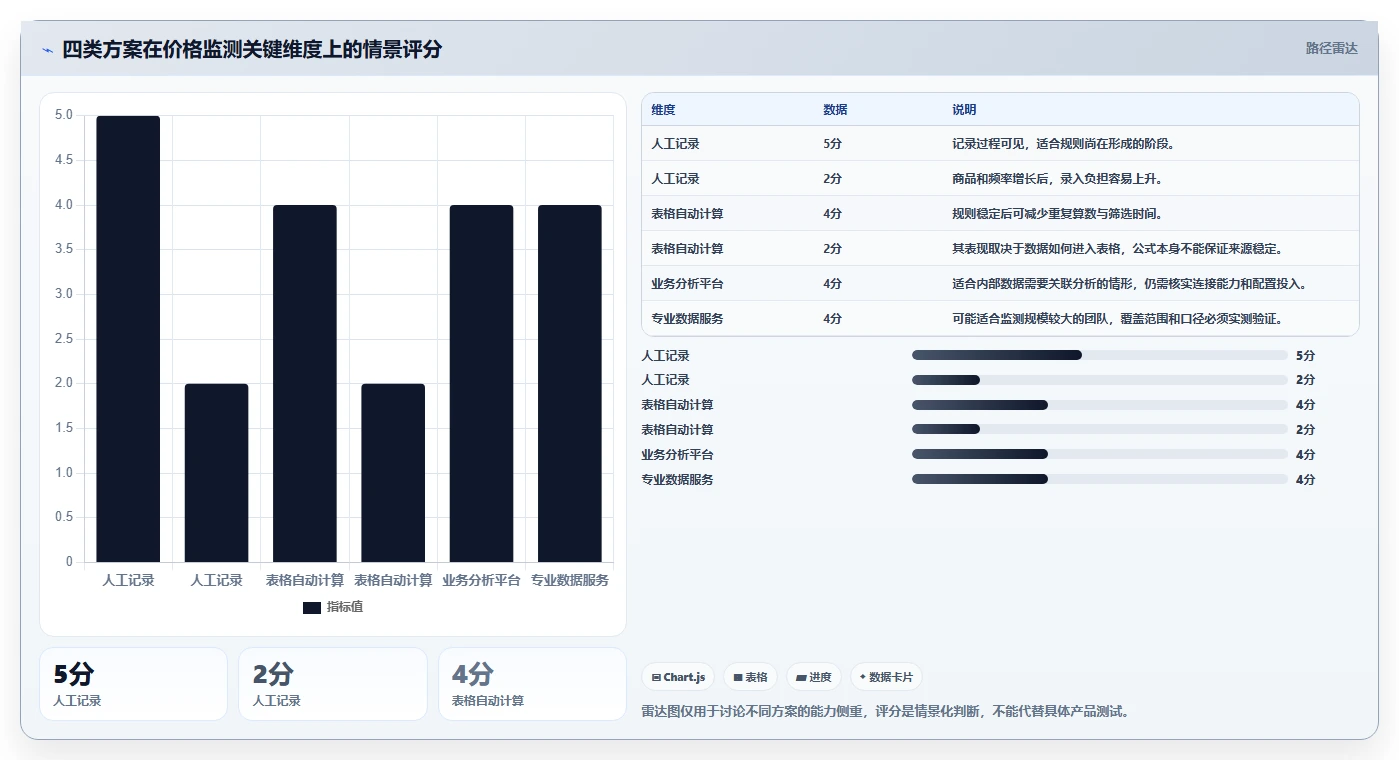
Task: Select the cell starting with 适合内部数据需要关联分析的情形
Action: [1129, 284]
